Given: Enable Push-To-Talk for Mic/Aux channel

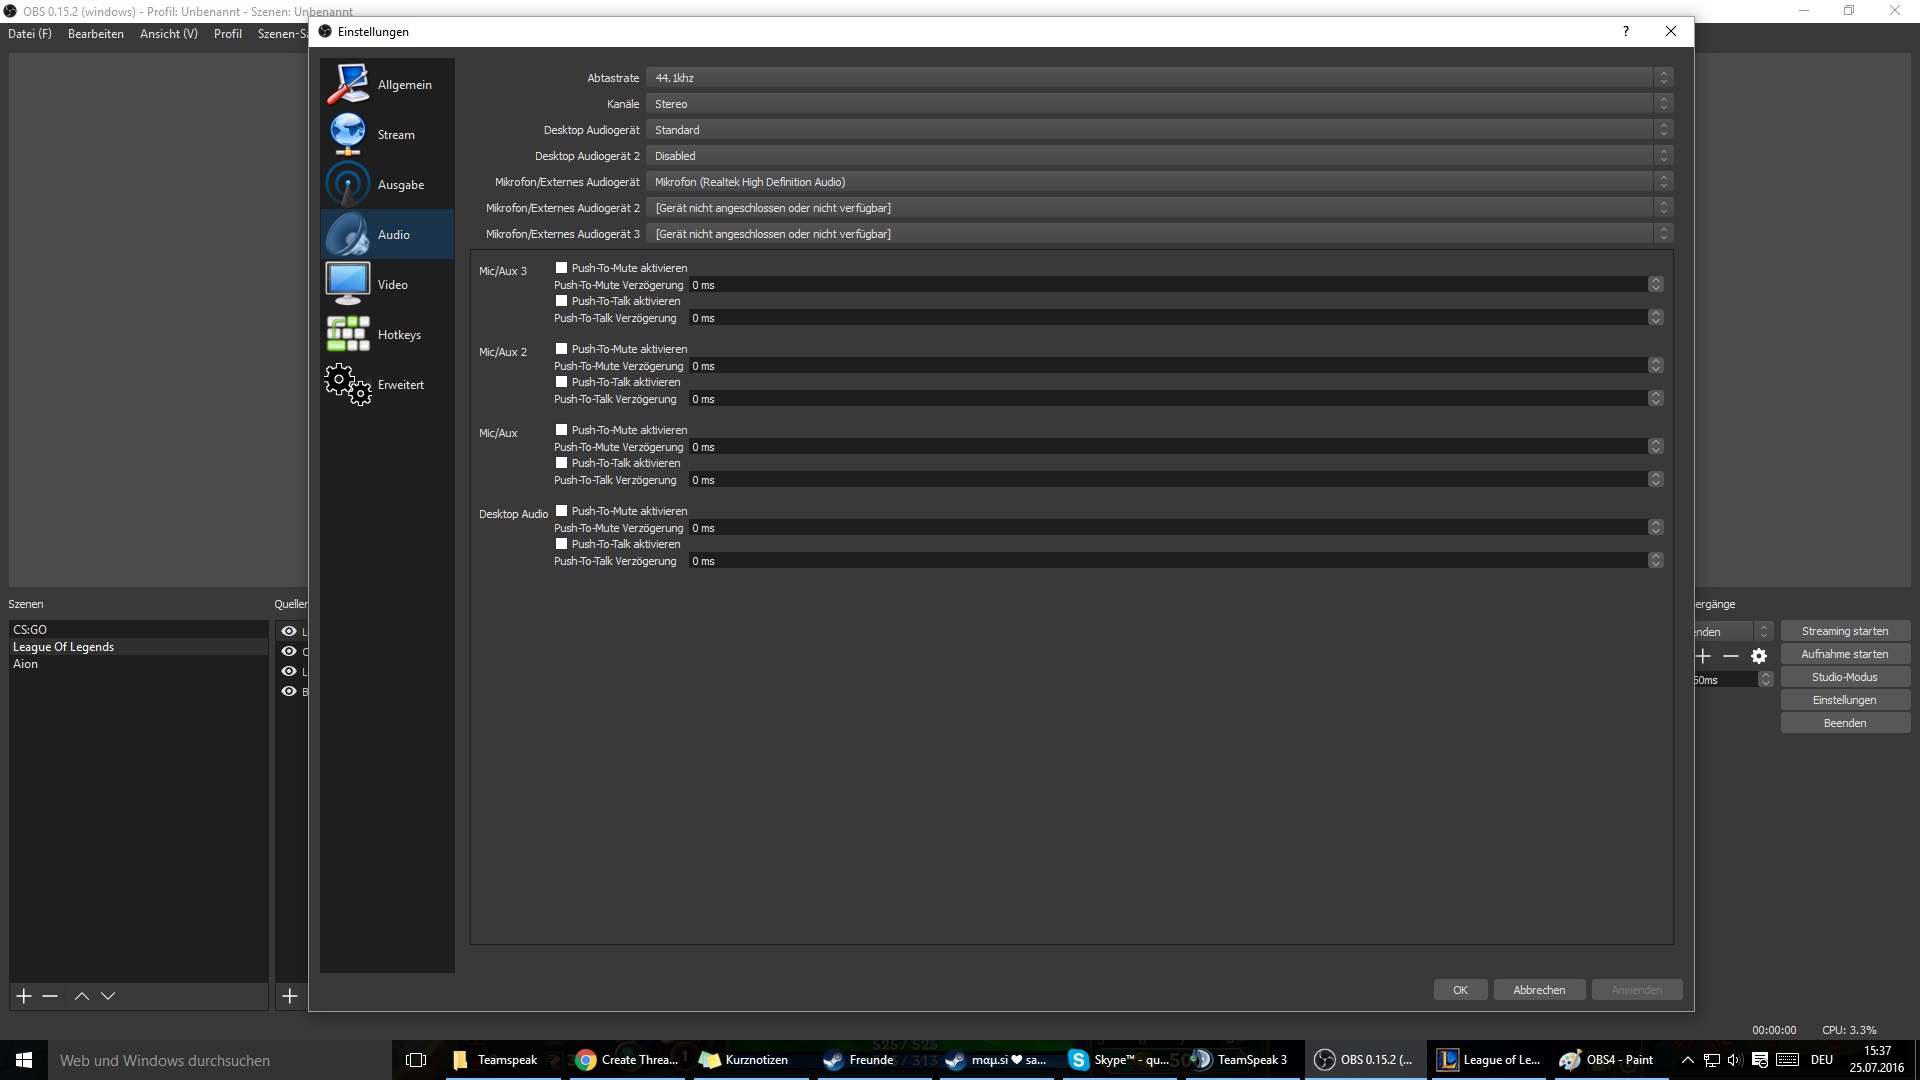Looking at the screenshot, I should [x=560, y=463].
